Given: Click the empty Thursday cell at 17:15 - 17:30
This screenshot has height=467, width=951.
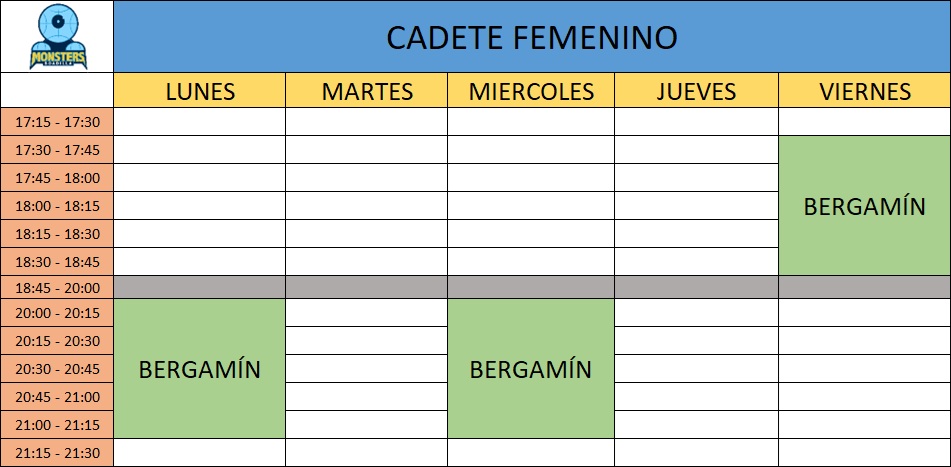Looking at the screenshot, I should pyautogui.click(x=696, y=122).
